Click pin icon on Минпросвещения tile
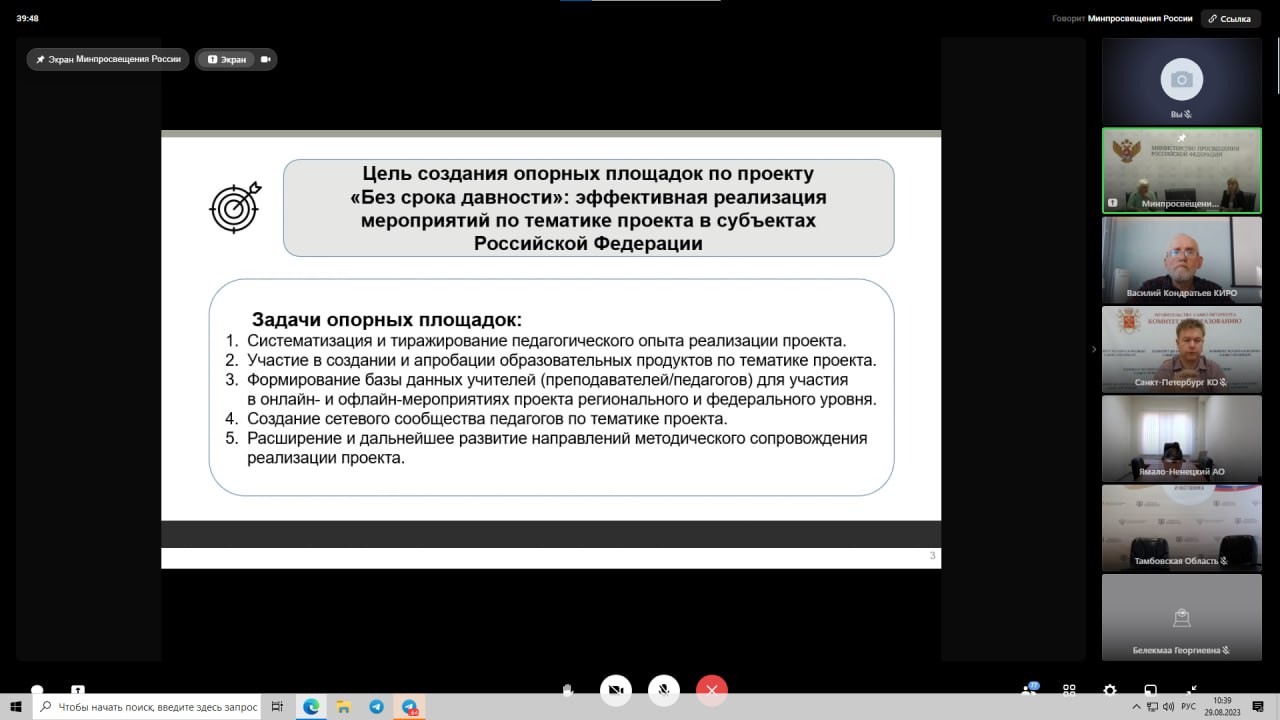 tap(1181, 138)
